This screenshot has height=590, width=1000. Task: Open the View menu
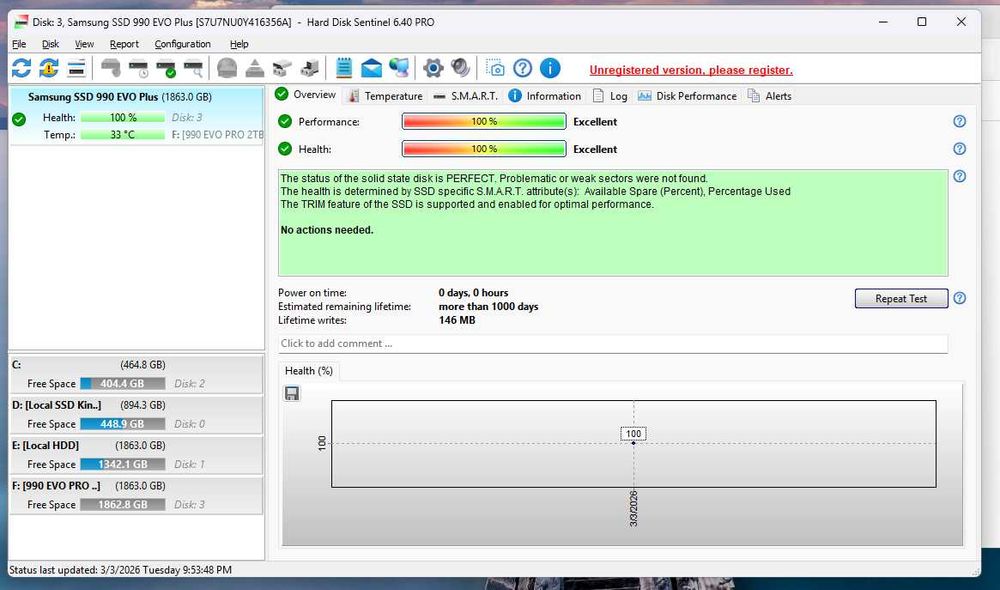click(x=84, y=44)
